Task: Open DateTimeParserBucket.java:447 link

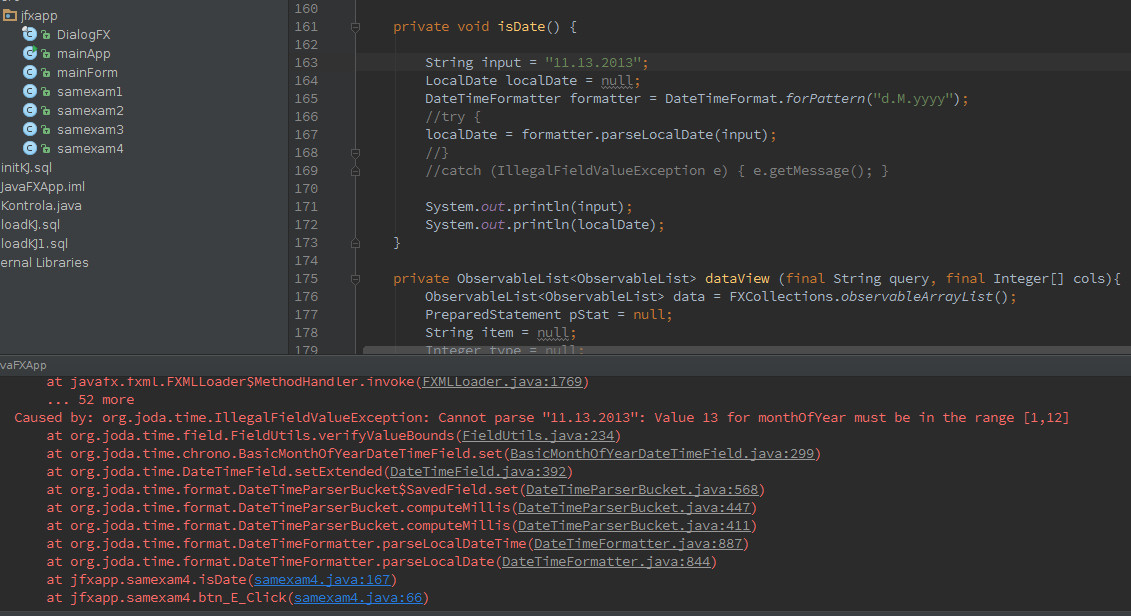Action: click(634, 508)
